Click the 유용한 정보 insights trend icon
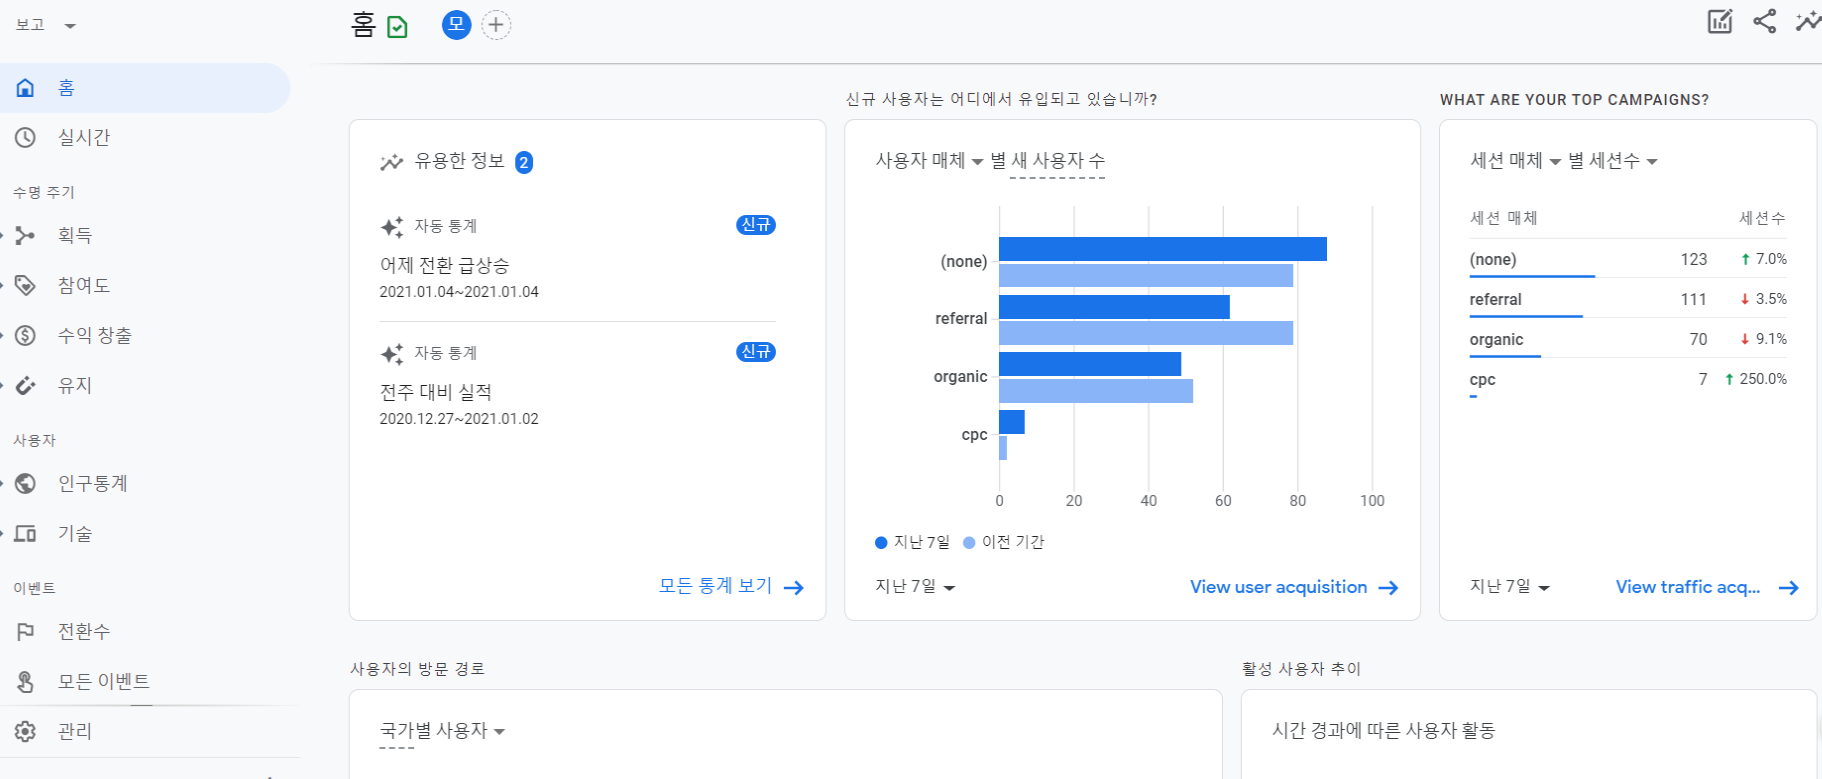 (391, 162)
